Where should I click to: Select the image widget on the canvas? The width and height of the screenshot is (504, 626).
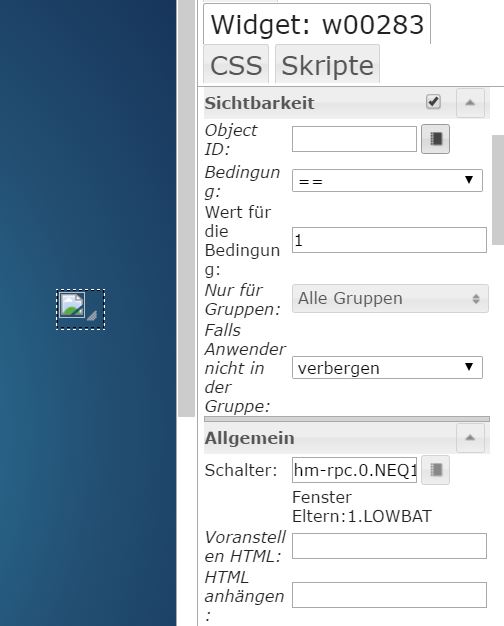[80, 309]
